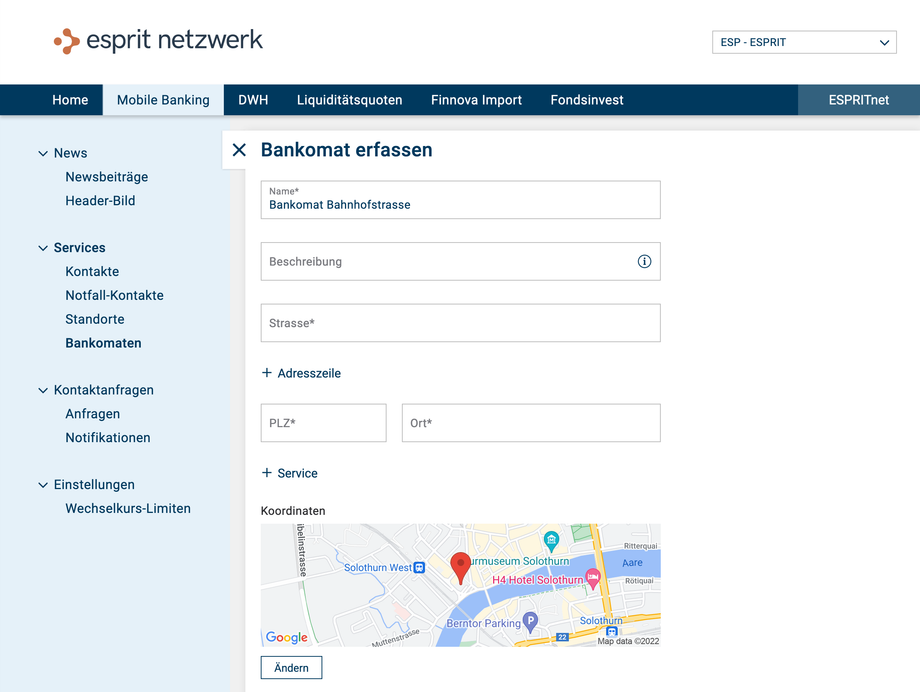The width and height of the screenshot is (920, 692).
Task: Add an Adresszeile
Action: [x=301, y=373]
